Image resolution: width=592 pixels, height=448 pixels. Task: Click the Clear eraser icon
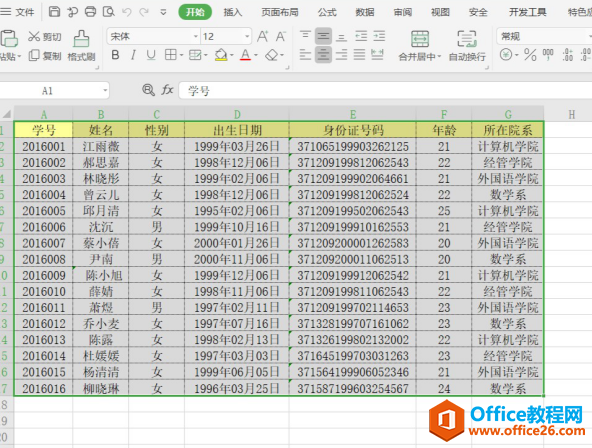[x=271, y=55]
